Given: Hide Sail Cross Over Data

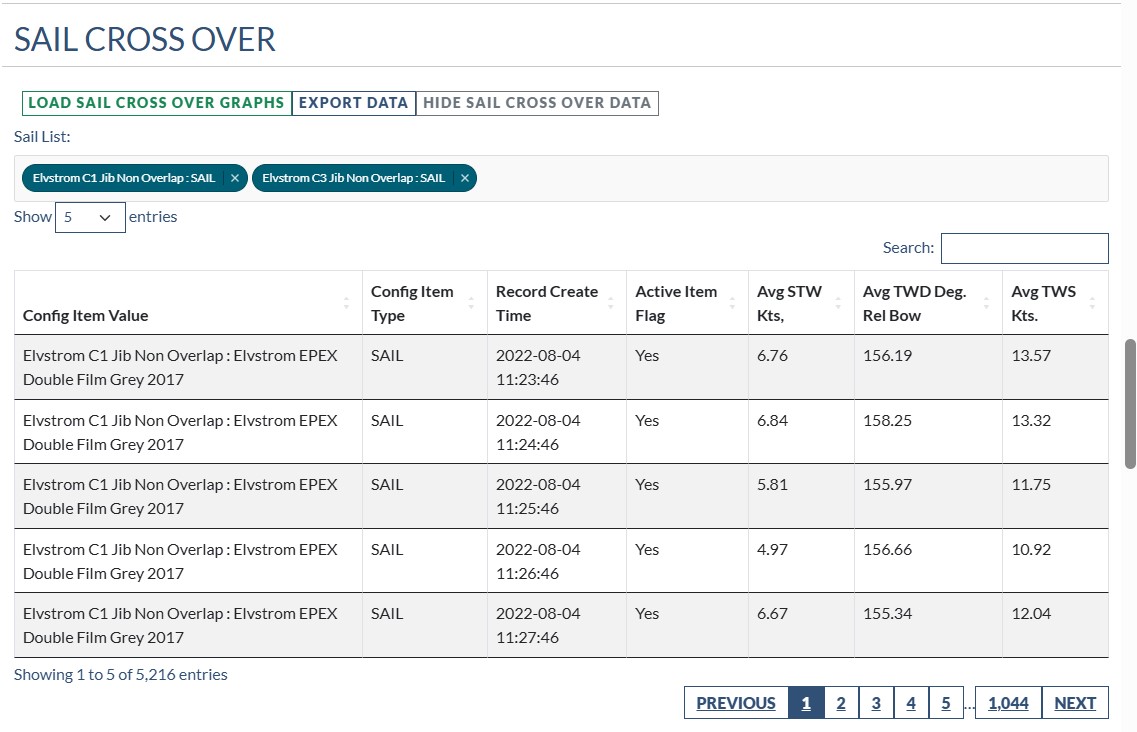Looking at the screenshot, I should click(537, 103).
